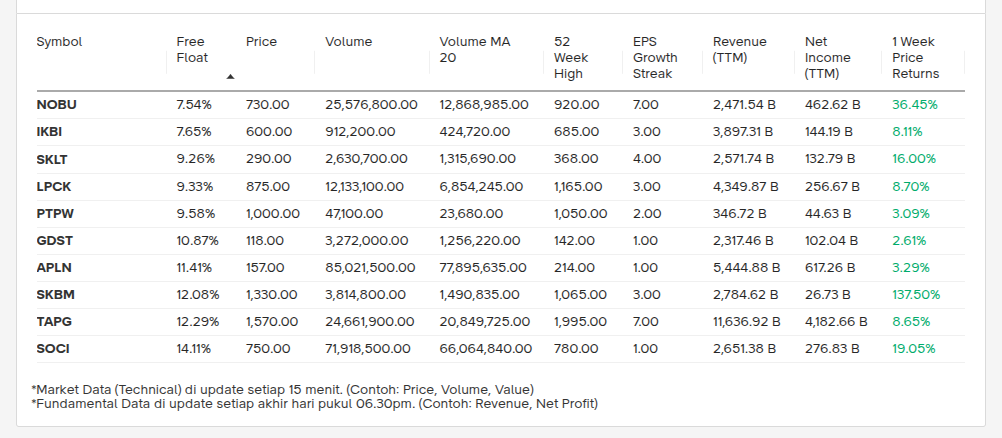Click the TAPG symbol
Image resolution: width=1002 pixels, height=438 pixels.
click(x=54, y=321)
